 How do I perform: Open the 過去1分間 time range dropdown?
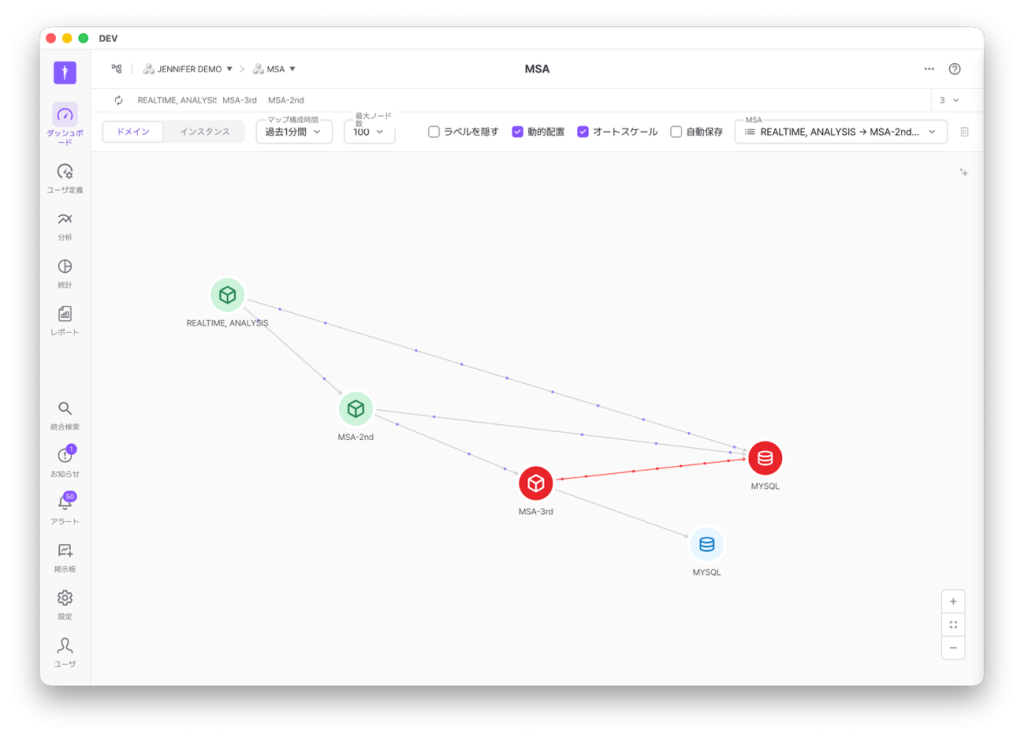293,132
